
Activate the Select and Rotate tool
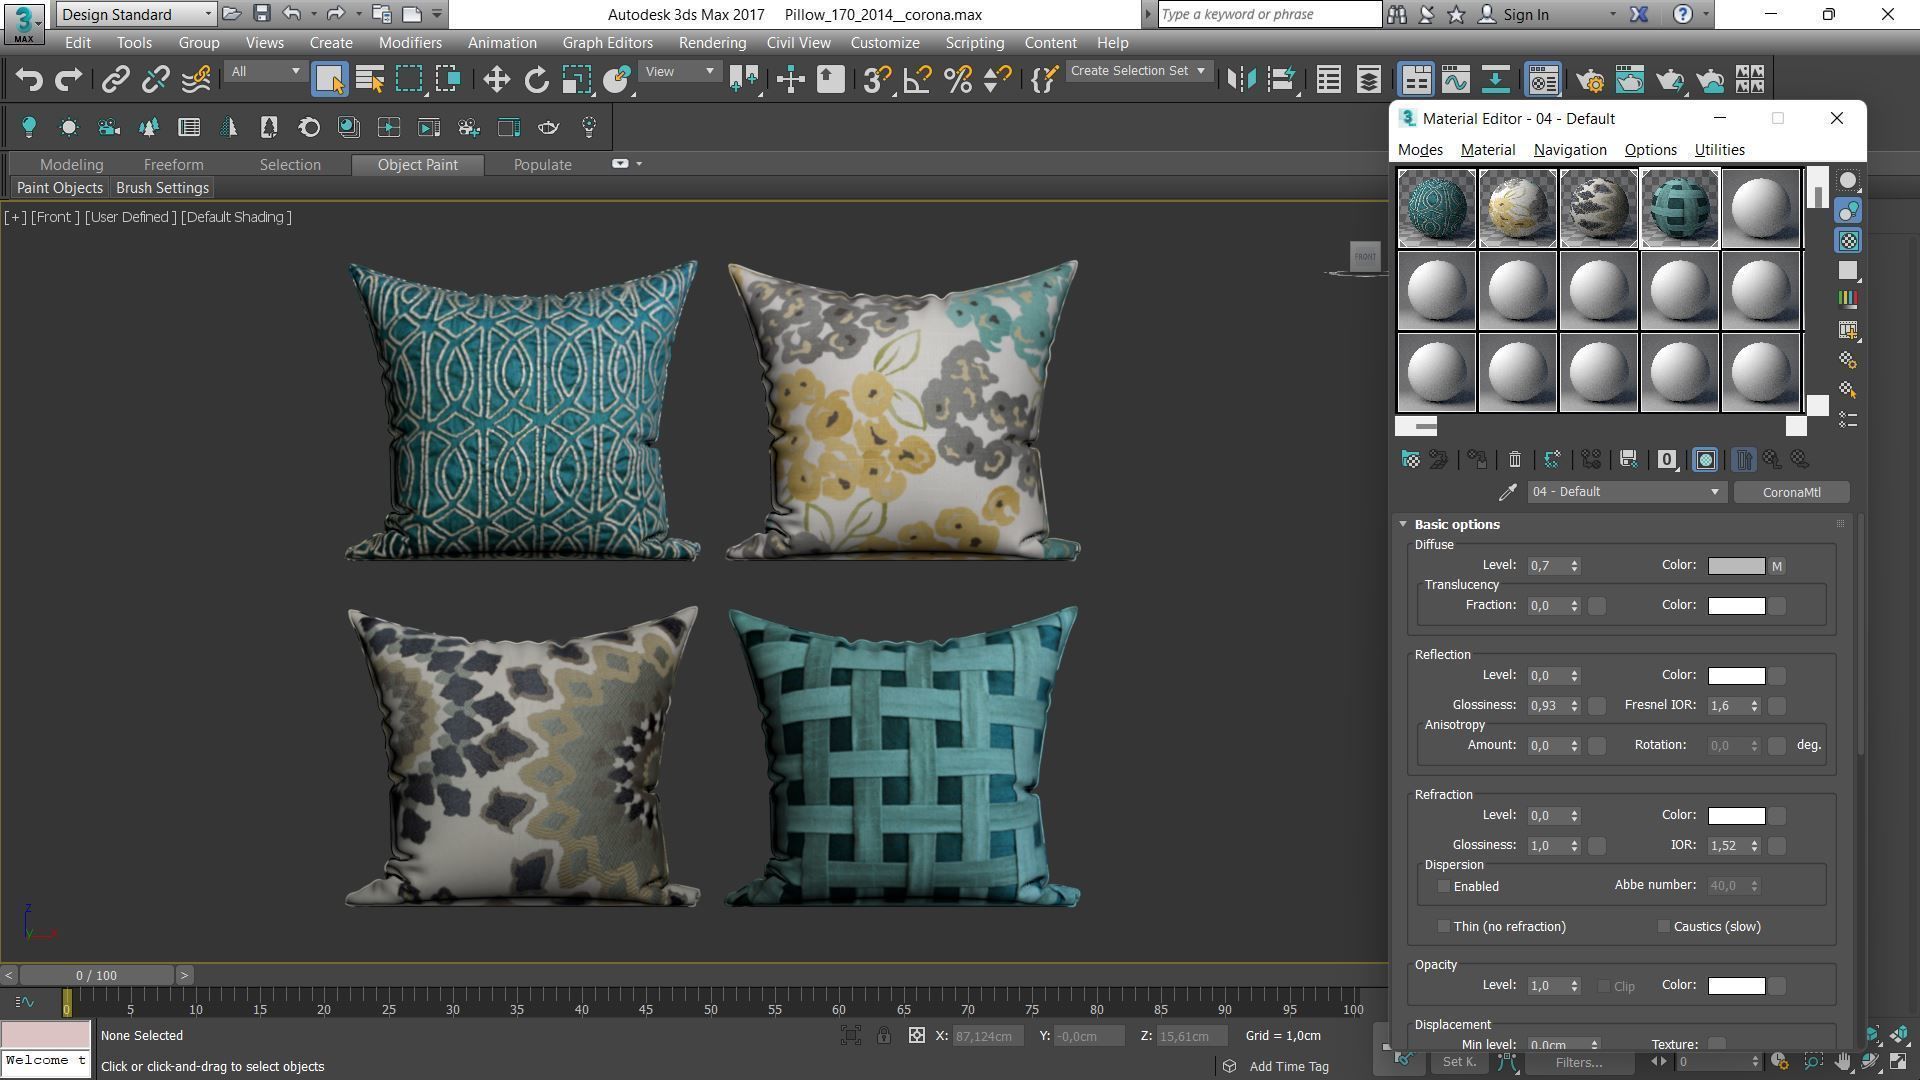(536, 80)
